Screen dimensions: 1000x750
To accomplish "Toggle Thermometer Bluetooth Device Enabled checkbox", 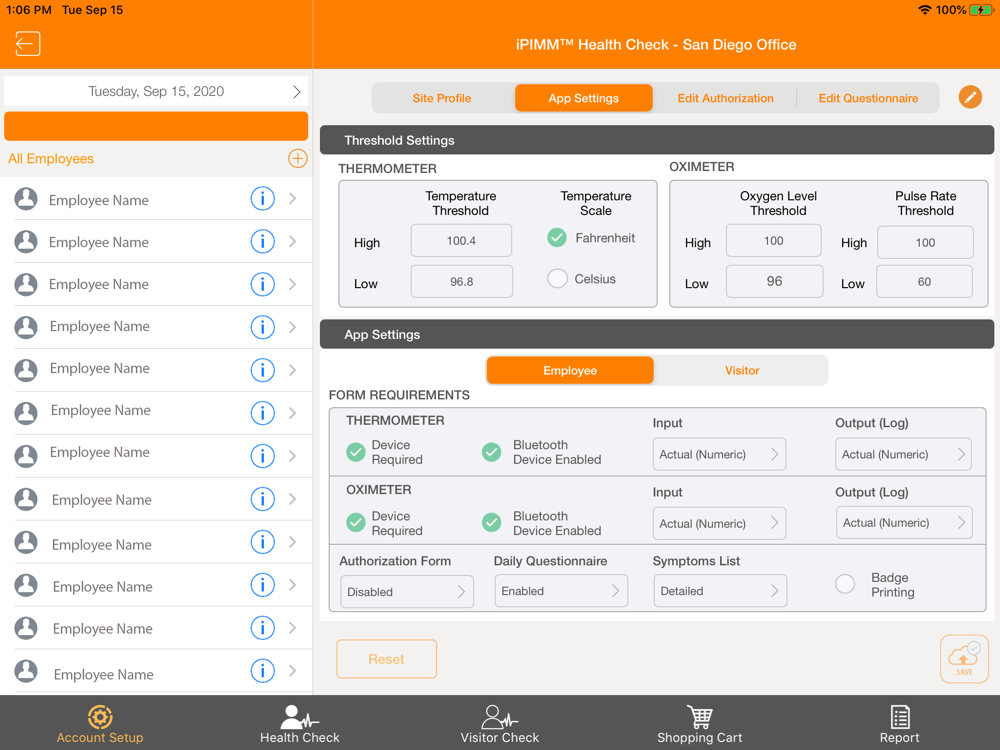I will coord(491,452).
